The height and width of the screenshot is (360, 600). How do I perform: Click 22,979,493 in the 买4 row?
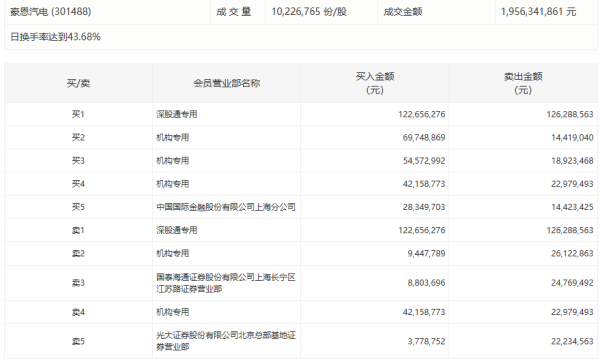(572, 184)
